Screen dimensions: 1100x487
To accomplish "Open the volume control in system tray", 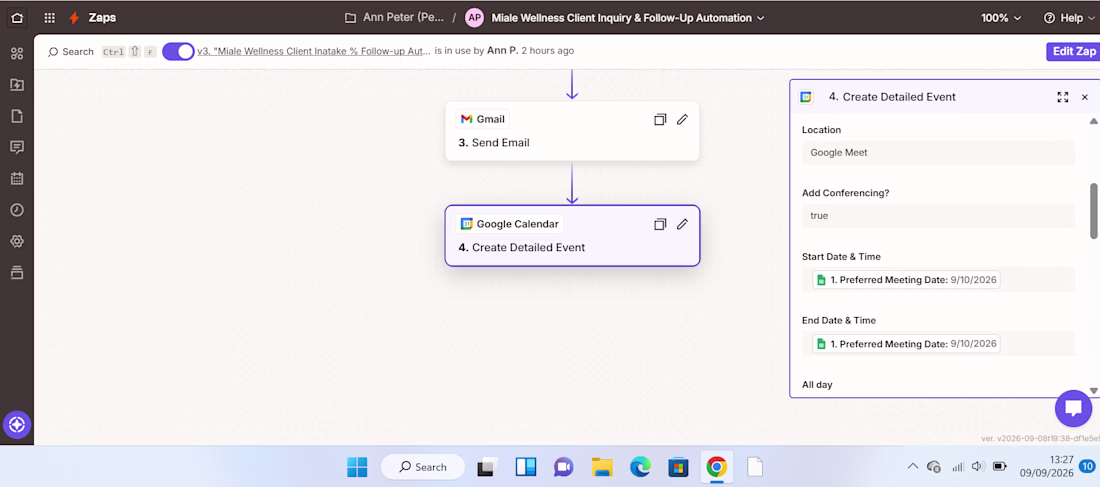I will [979, 466].
